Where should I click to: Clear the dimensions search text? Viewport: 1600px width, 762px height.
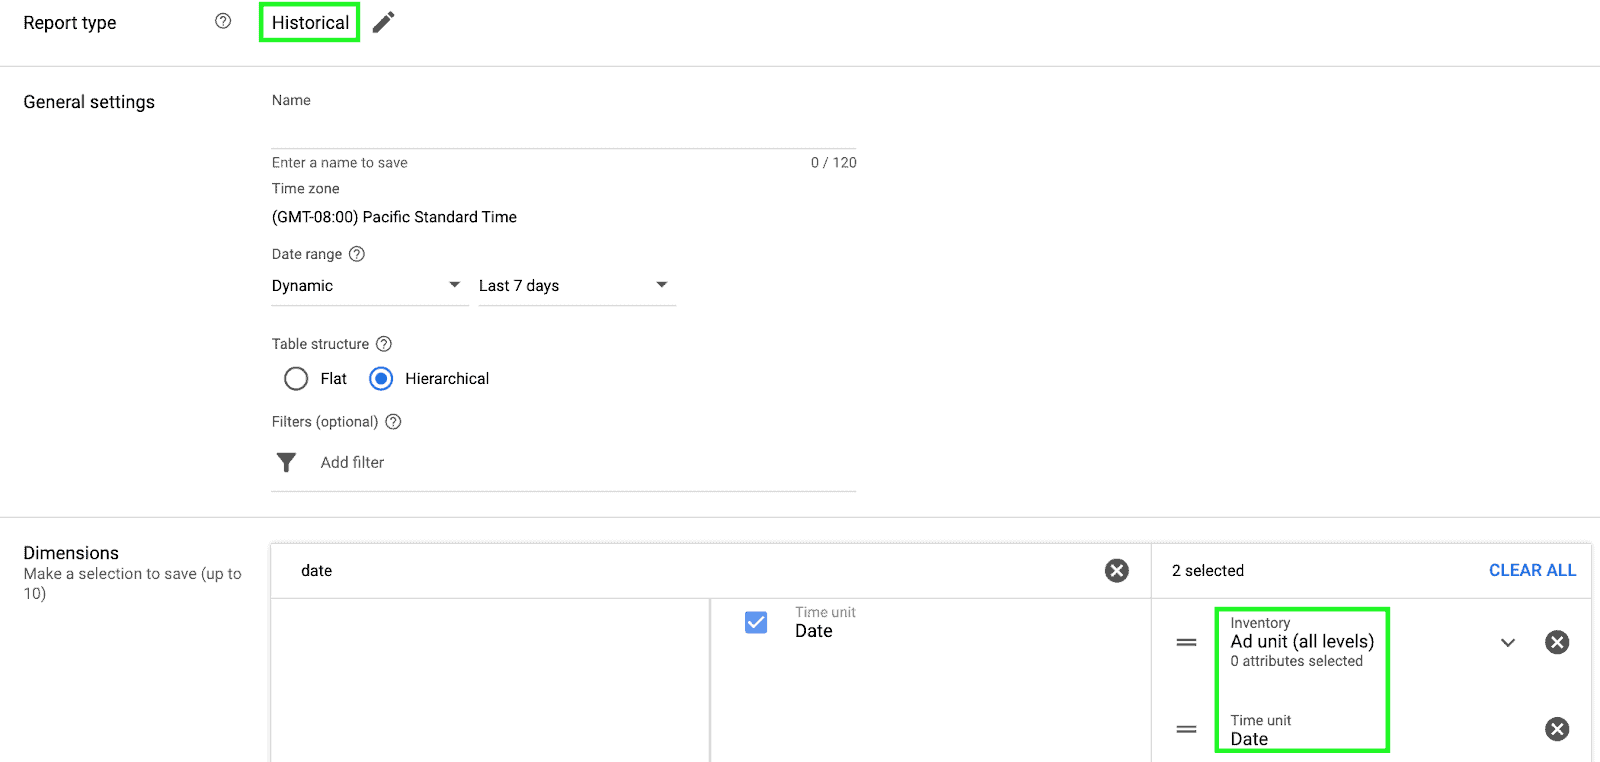click(x=1116, y=570)
